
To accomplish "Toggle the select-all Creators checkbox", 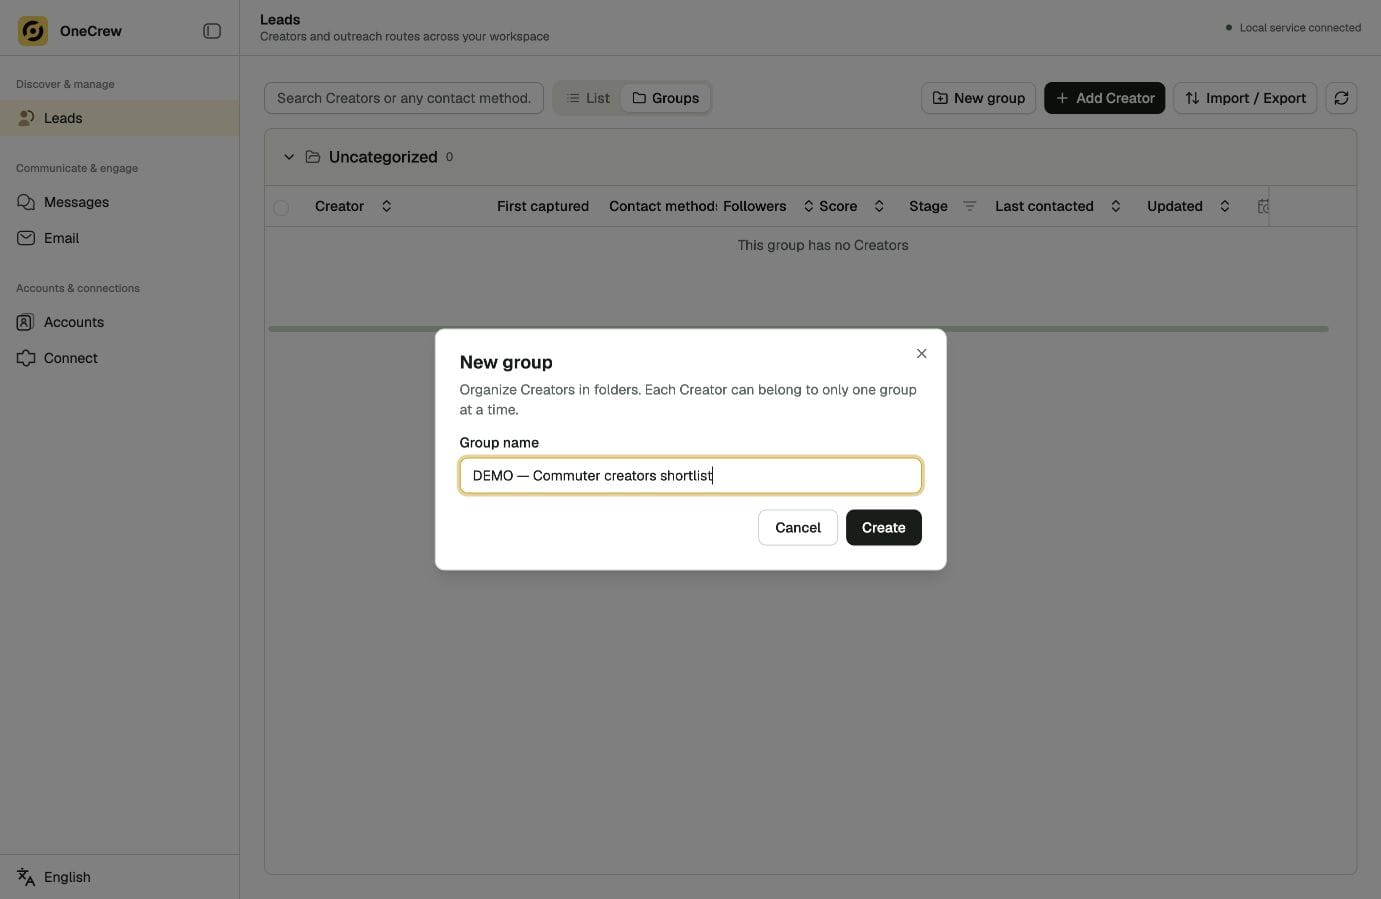I will [281, 207].
